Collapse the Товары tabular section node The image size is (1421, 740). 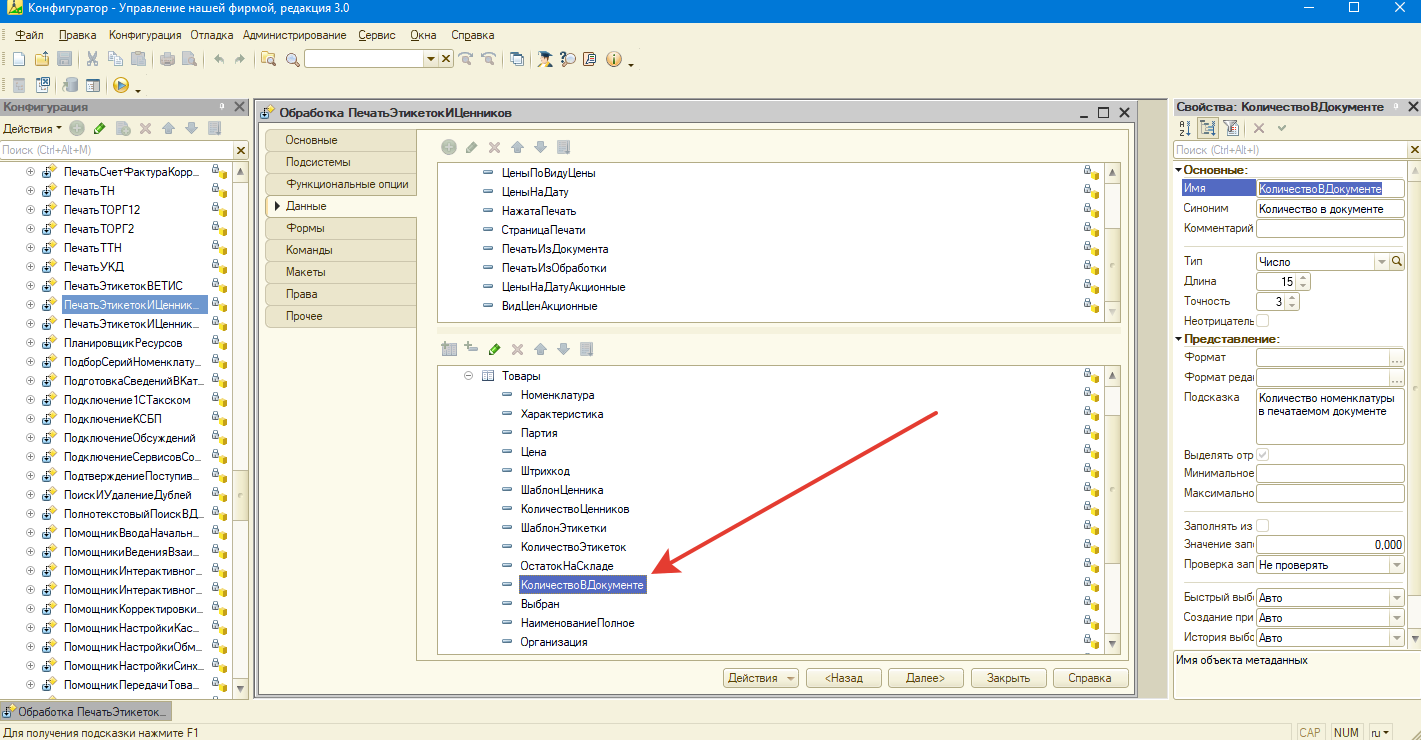point(467,376)
